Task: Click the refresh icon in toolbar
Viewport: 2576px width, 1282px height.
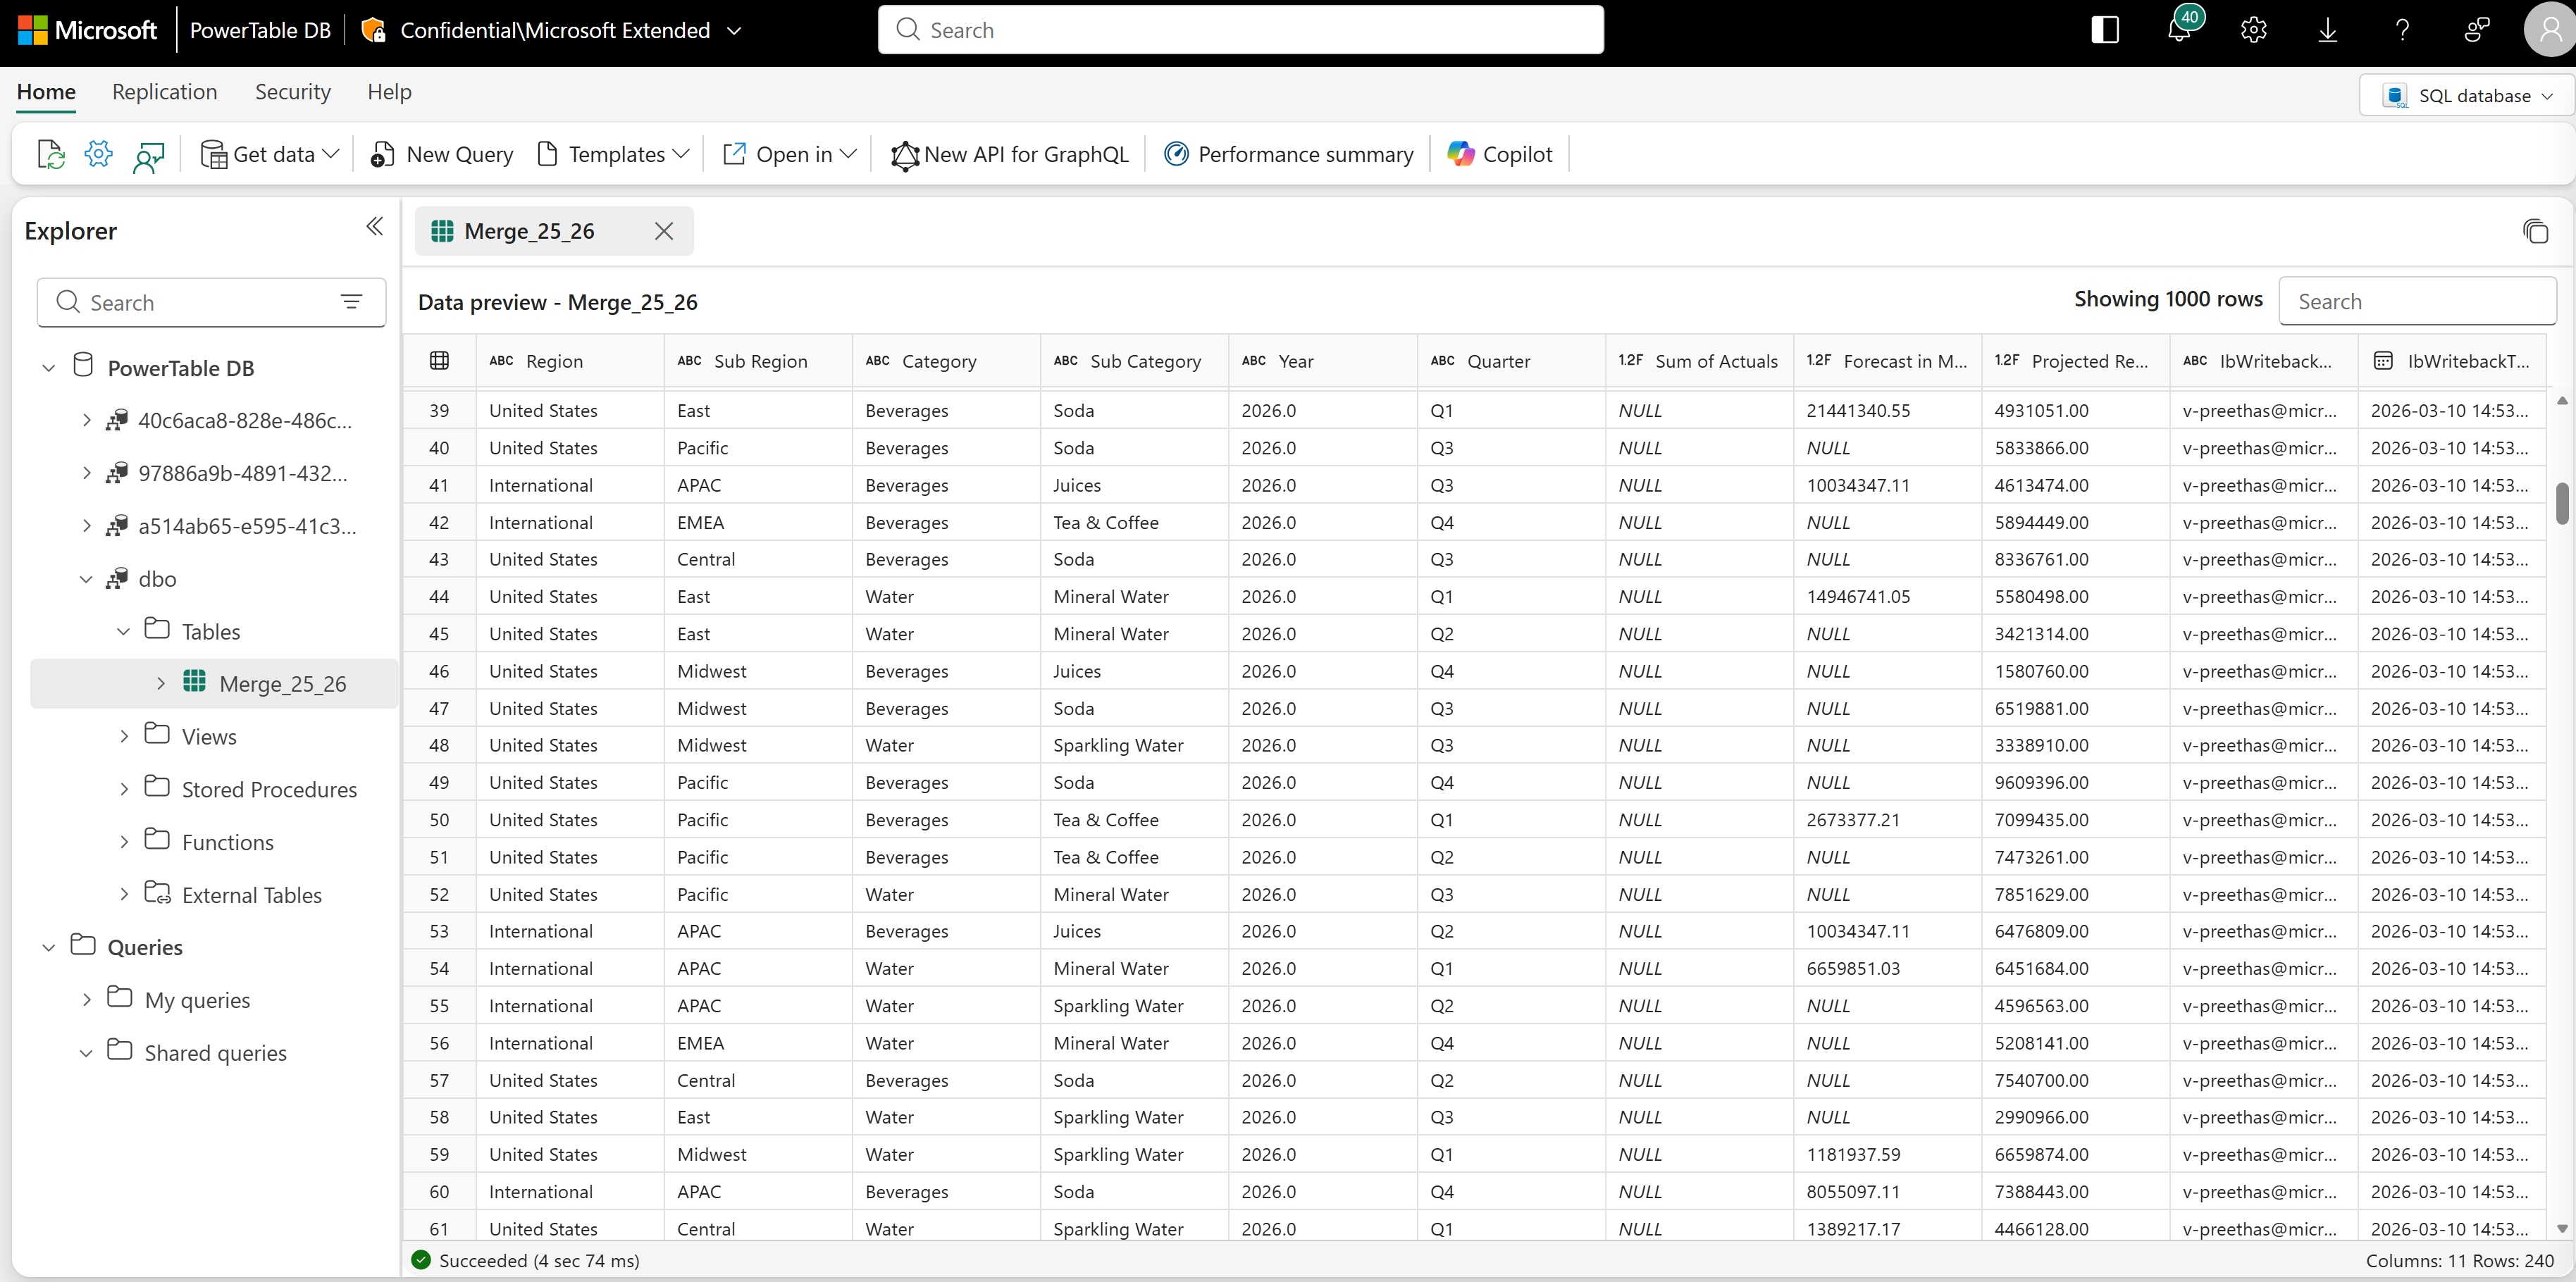Action: [50, 154]
